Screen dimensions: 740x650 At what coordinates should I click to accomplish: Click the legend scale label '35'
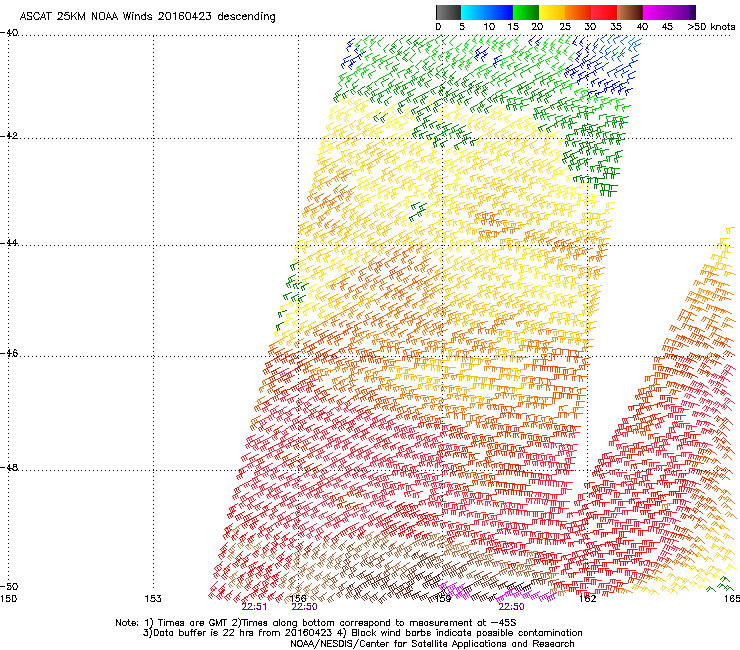616,27
